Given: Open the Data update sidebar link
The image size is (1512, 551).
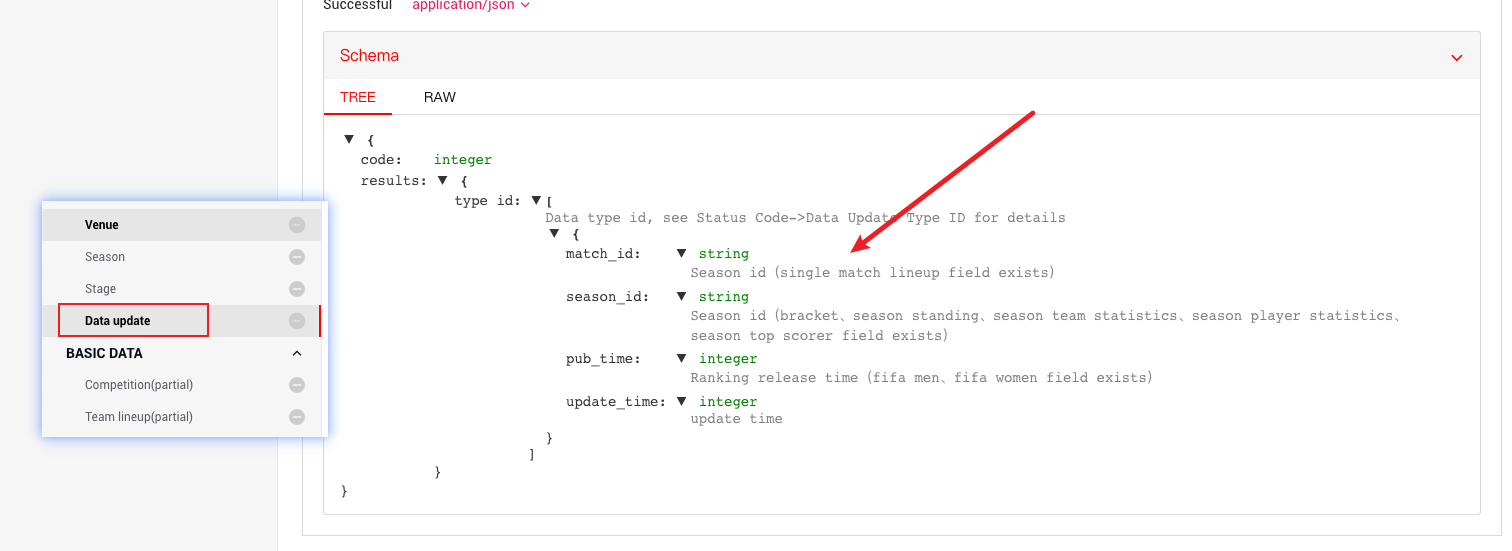Looking at the screenshot, I should pyautogui.click(x=118, y=321).
